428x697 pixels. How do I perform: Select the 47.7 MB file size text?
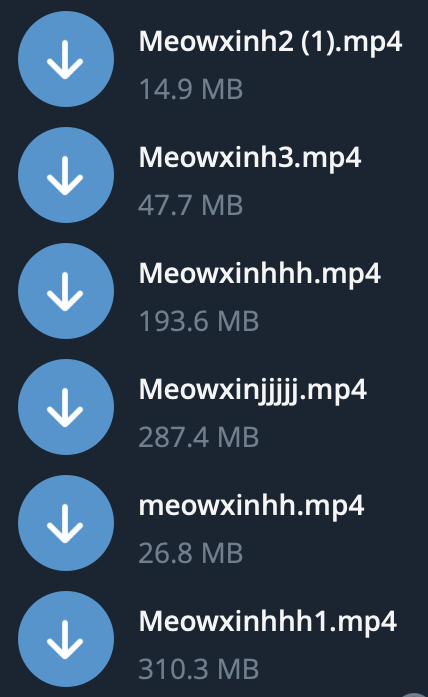pos(191,205)
